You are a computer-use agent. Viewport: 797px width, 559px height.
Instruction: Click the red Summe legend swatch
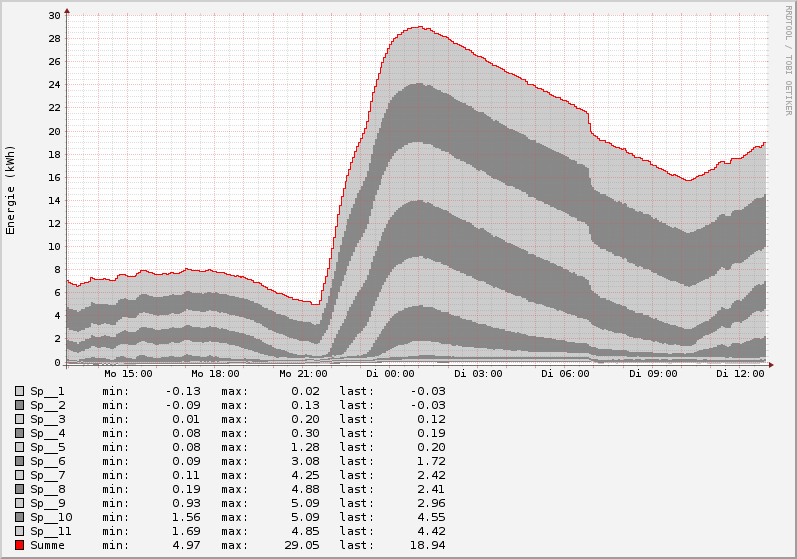(x=20, y=545)
